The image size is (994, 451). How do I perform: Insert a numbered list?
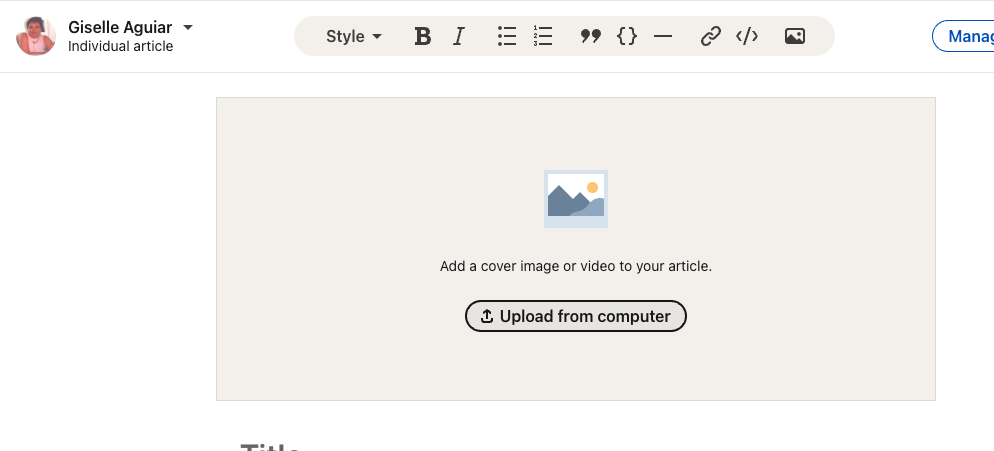543,37
